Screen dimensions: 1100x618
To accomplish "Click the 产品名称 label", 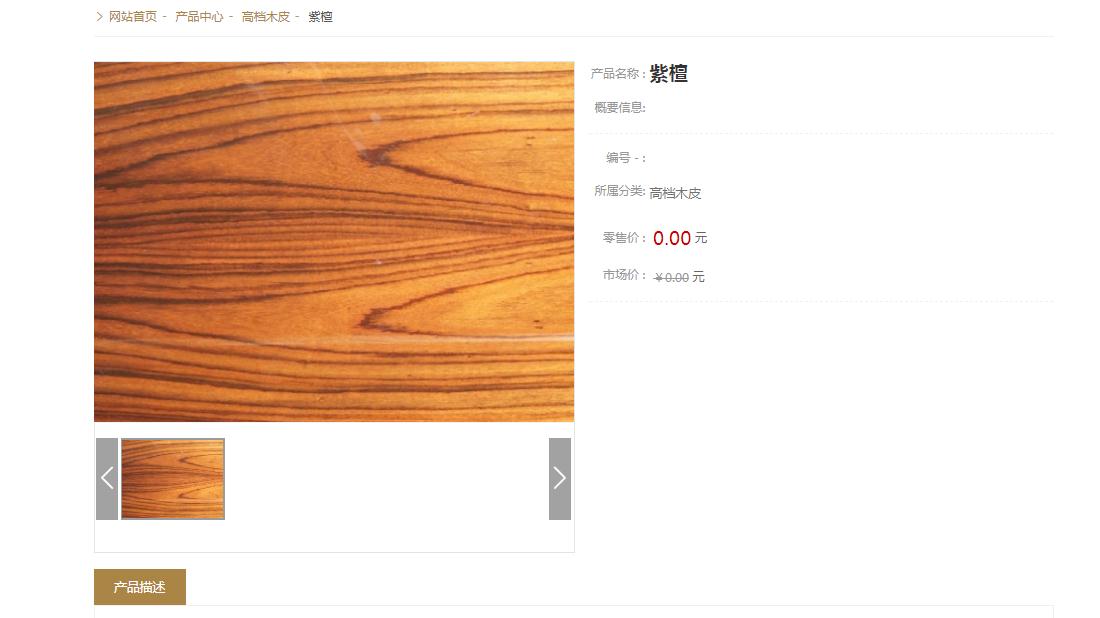I will pos(617,74).
